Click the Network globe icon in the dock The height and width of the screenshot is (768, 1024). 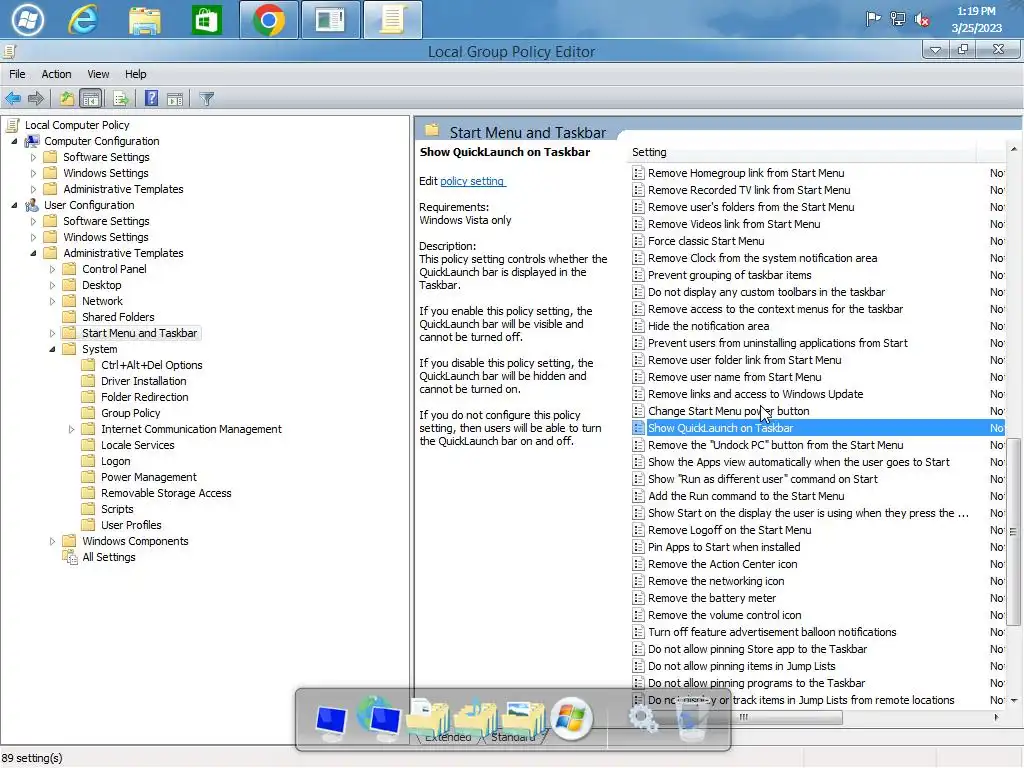[x=379, y=717]
